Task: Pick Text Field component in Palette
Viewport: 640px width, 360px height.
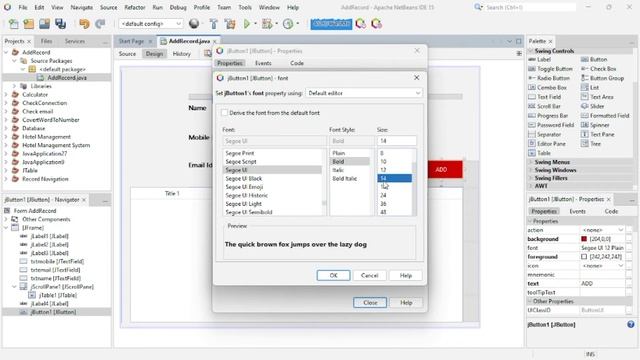Action: pos(545,97)
